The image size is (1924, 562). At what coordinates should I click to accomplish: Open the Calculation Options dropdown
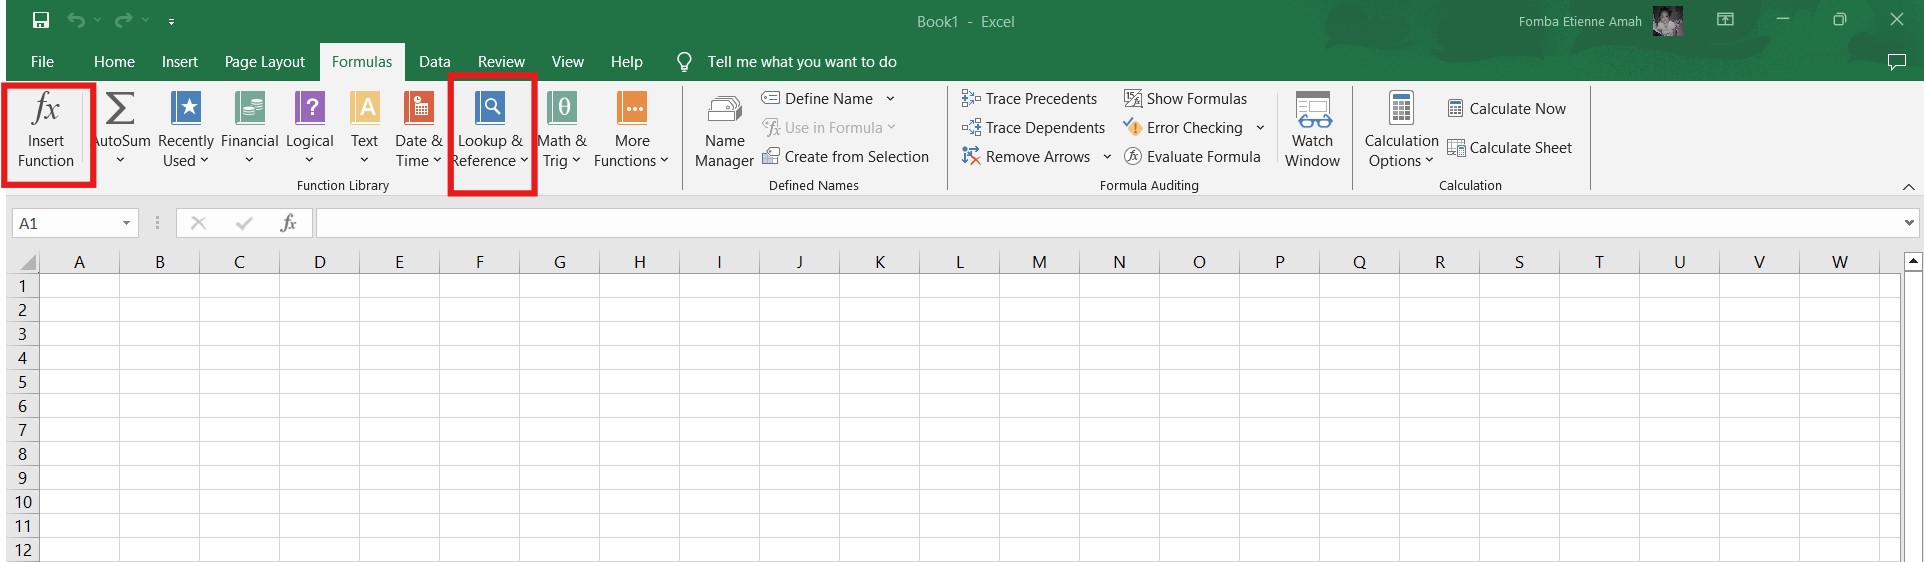1401,131
